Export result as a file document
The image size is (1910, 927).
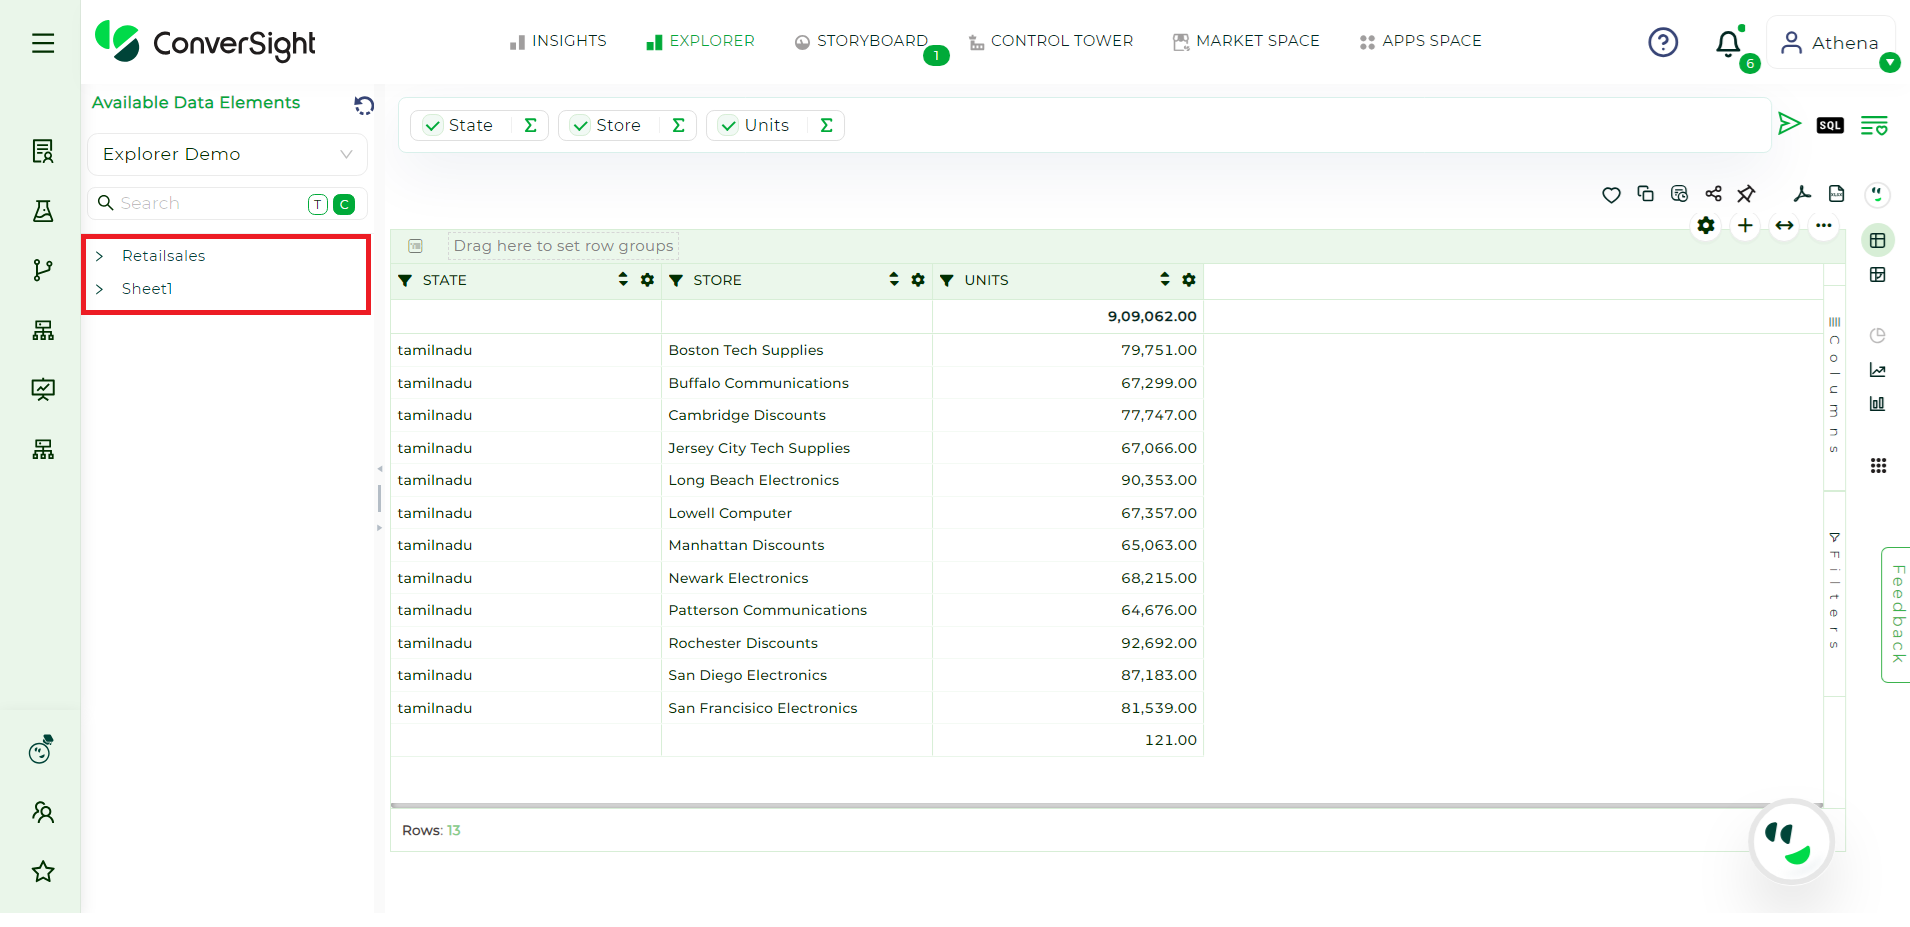pyautogui.click(x=1836, y=194)
